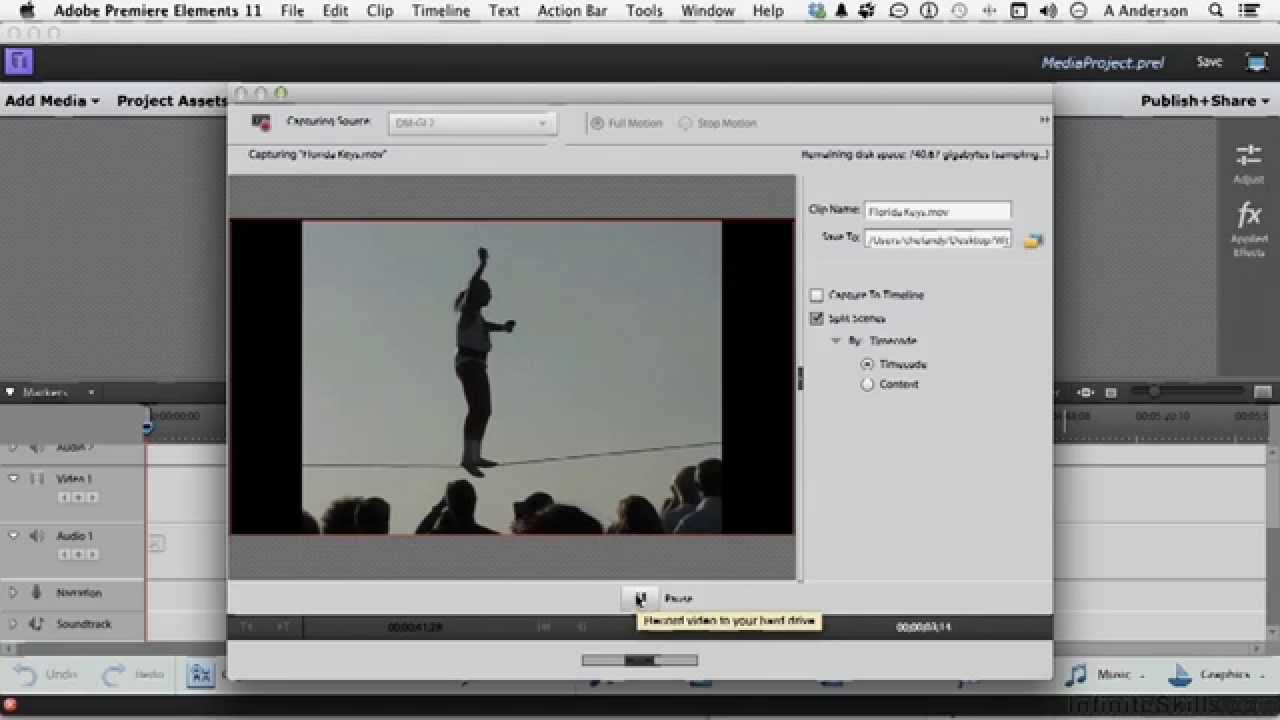Image resolution: width=1280 pixels, height=720 pixels.
Task: Select the Timecode radio button
Action: click(867, 364)
